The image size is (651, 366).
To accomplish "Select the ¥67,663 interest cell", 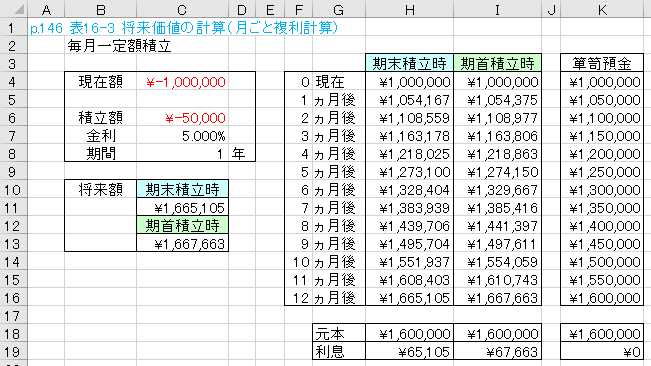I will [497, 351].
